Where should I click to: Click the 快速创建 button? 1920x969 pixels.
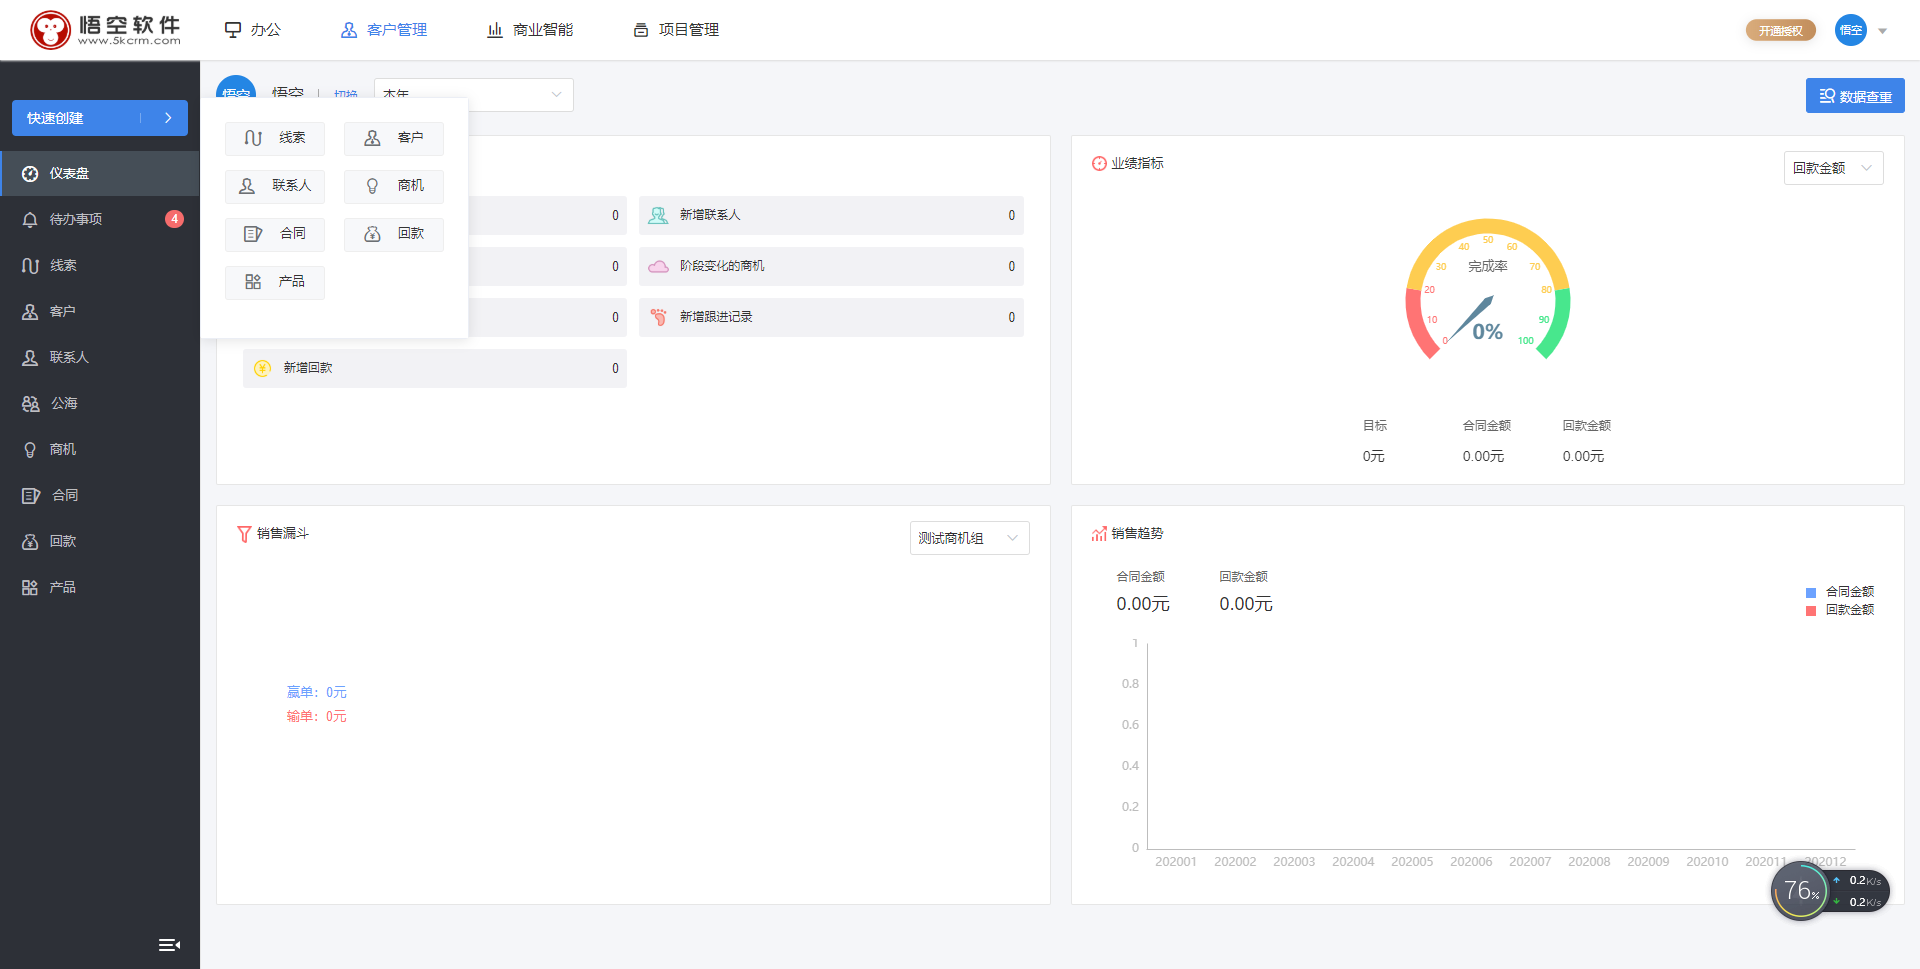99,118
